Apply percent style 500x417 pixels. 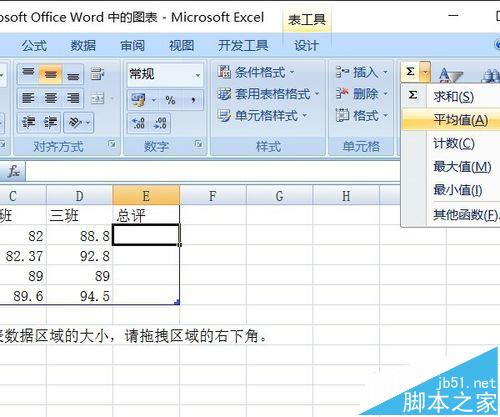pyautogui.click(x=170, y=99)
